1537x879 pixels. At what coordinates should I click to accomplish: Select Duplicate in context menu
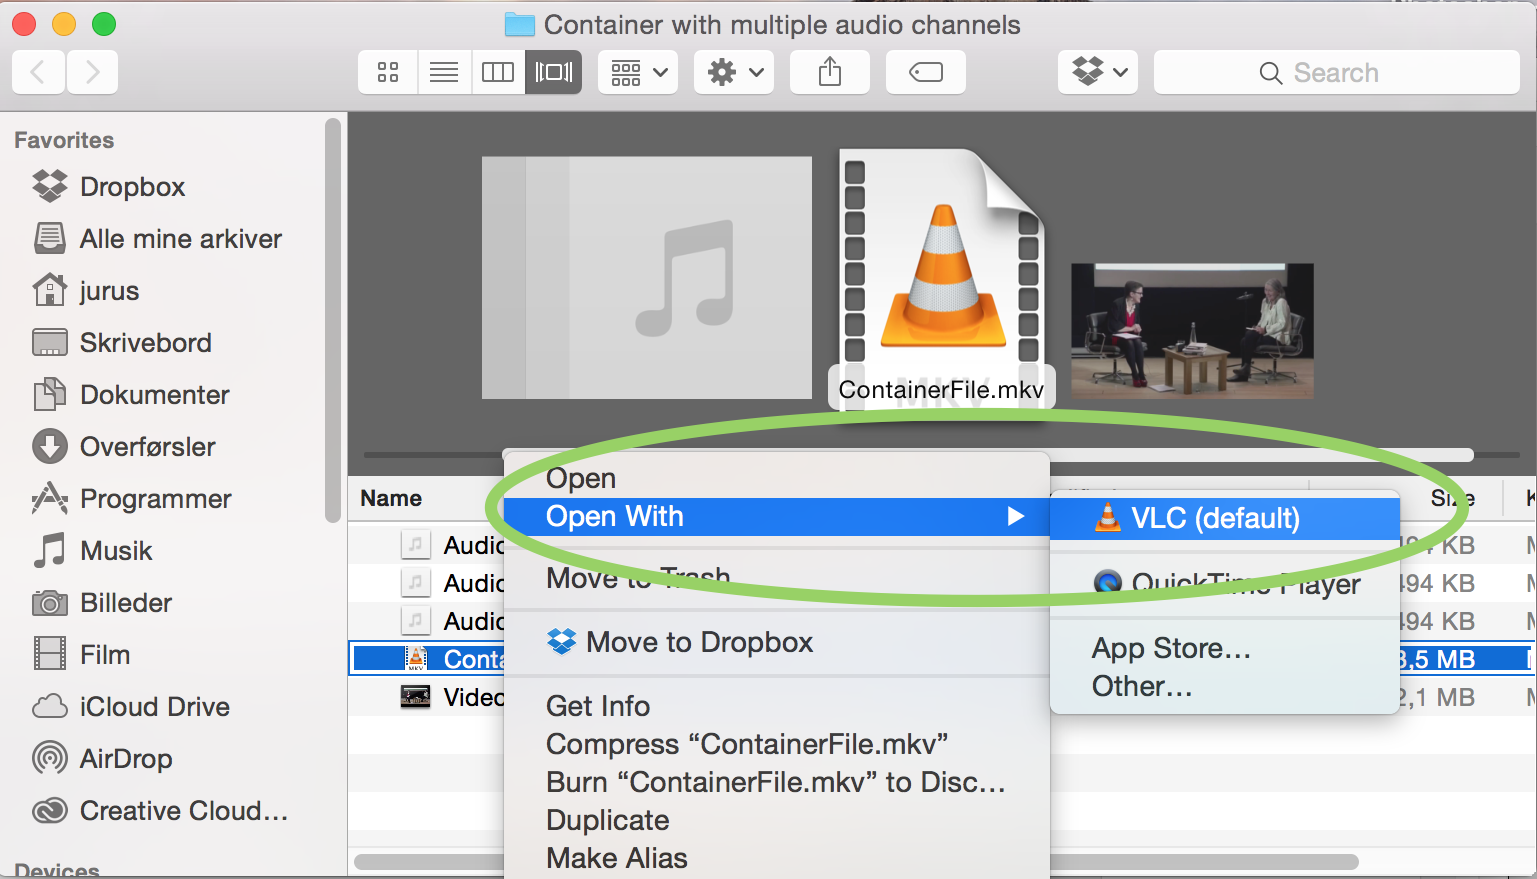776,820
